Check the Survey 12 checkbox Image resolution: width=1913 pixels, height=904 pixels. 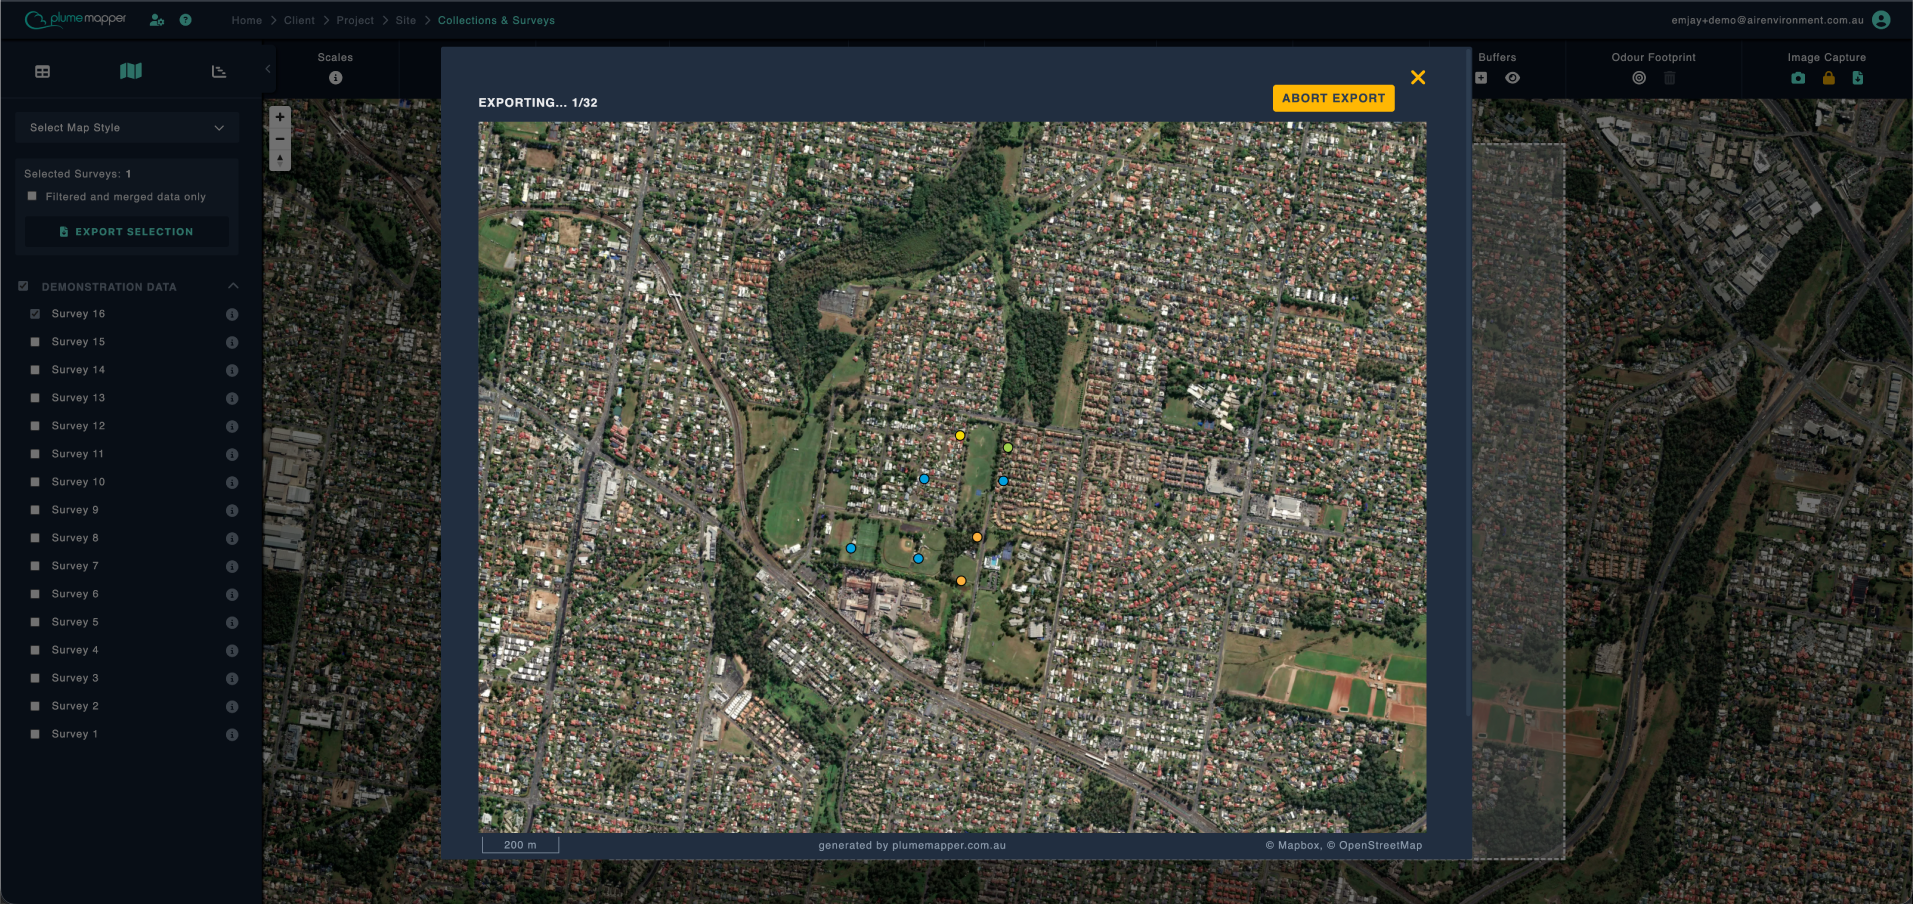click(x=35, y=426)
